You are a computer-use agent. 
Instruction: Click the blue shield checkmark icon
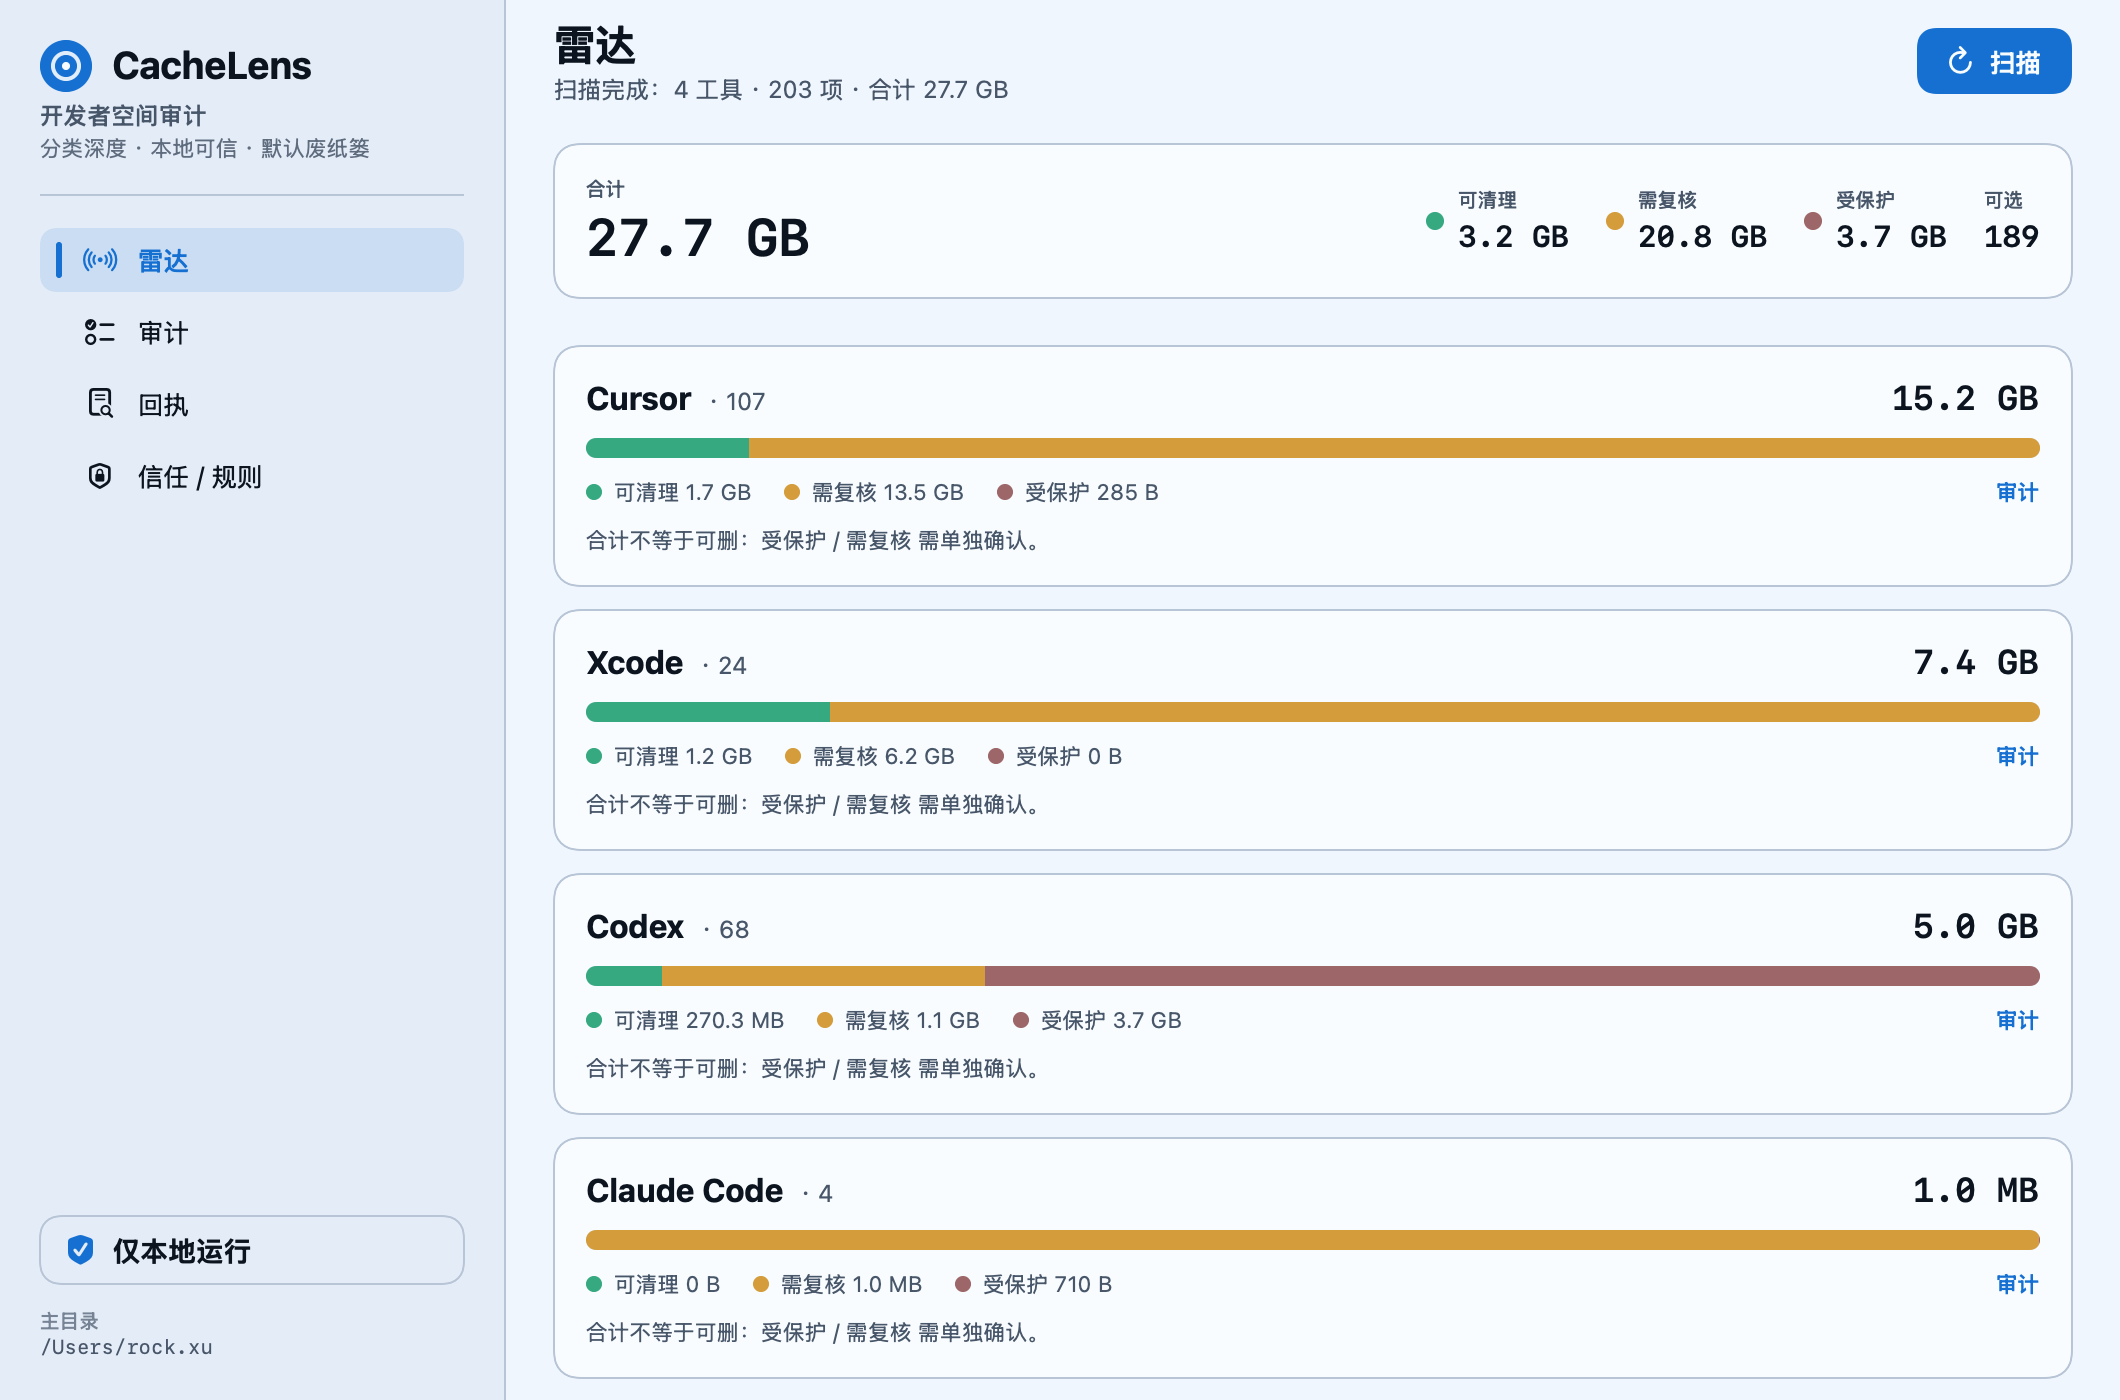click(81, 1250)
